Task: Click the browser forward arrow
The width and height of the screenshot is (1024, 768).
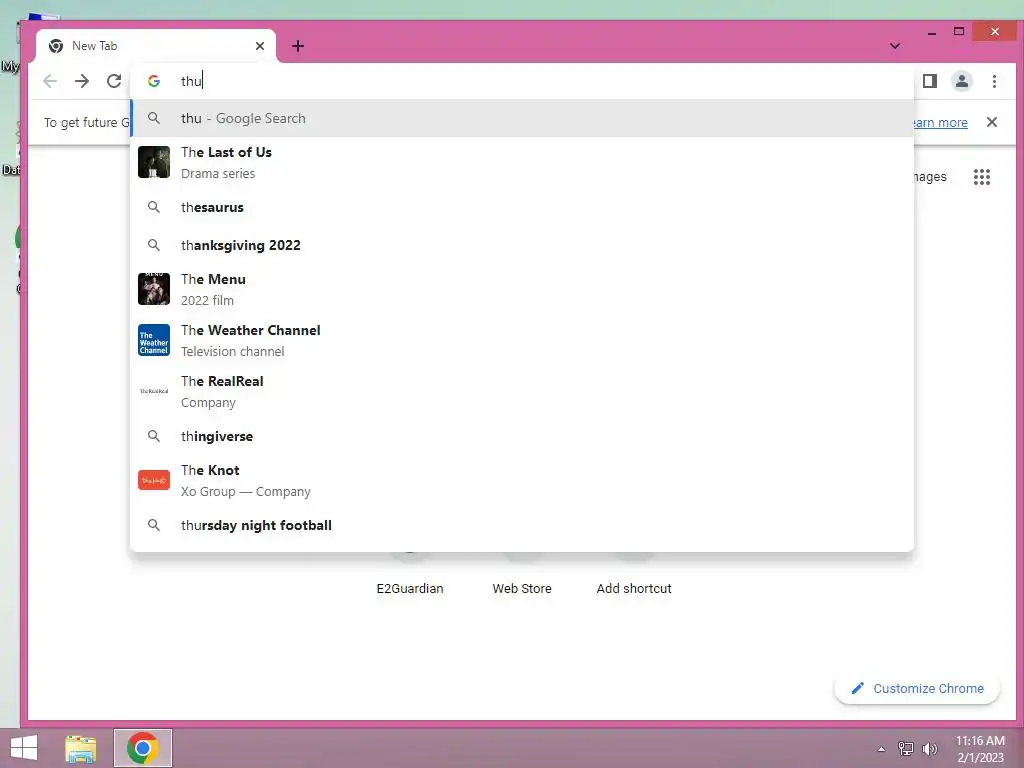Action: tap(82, 81)
